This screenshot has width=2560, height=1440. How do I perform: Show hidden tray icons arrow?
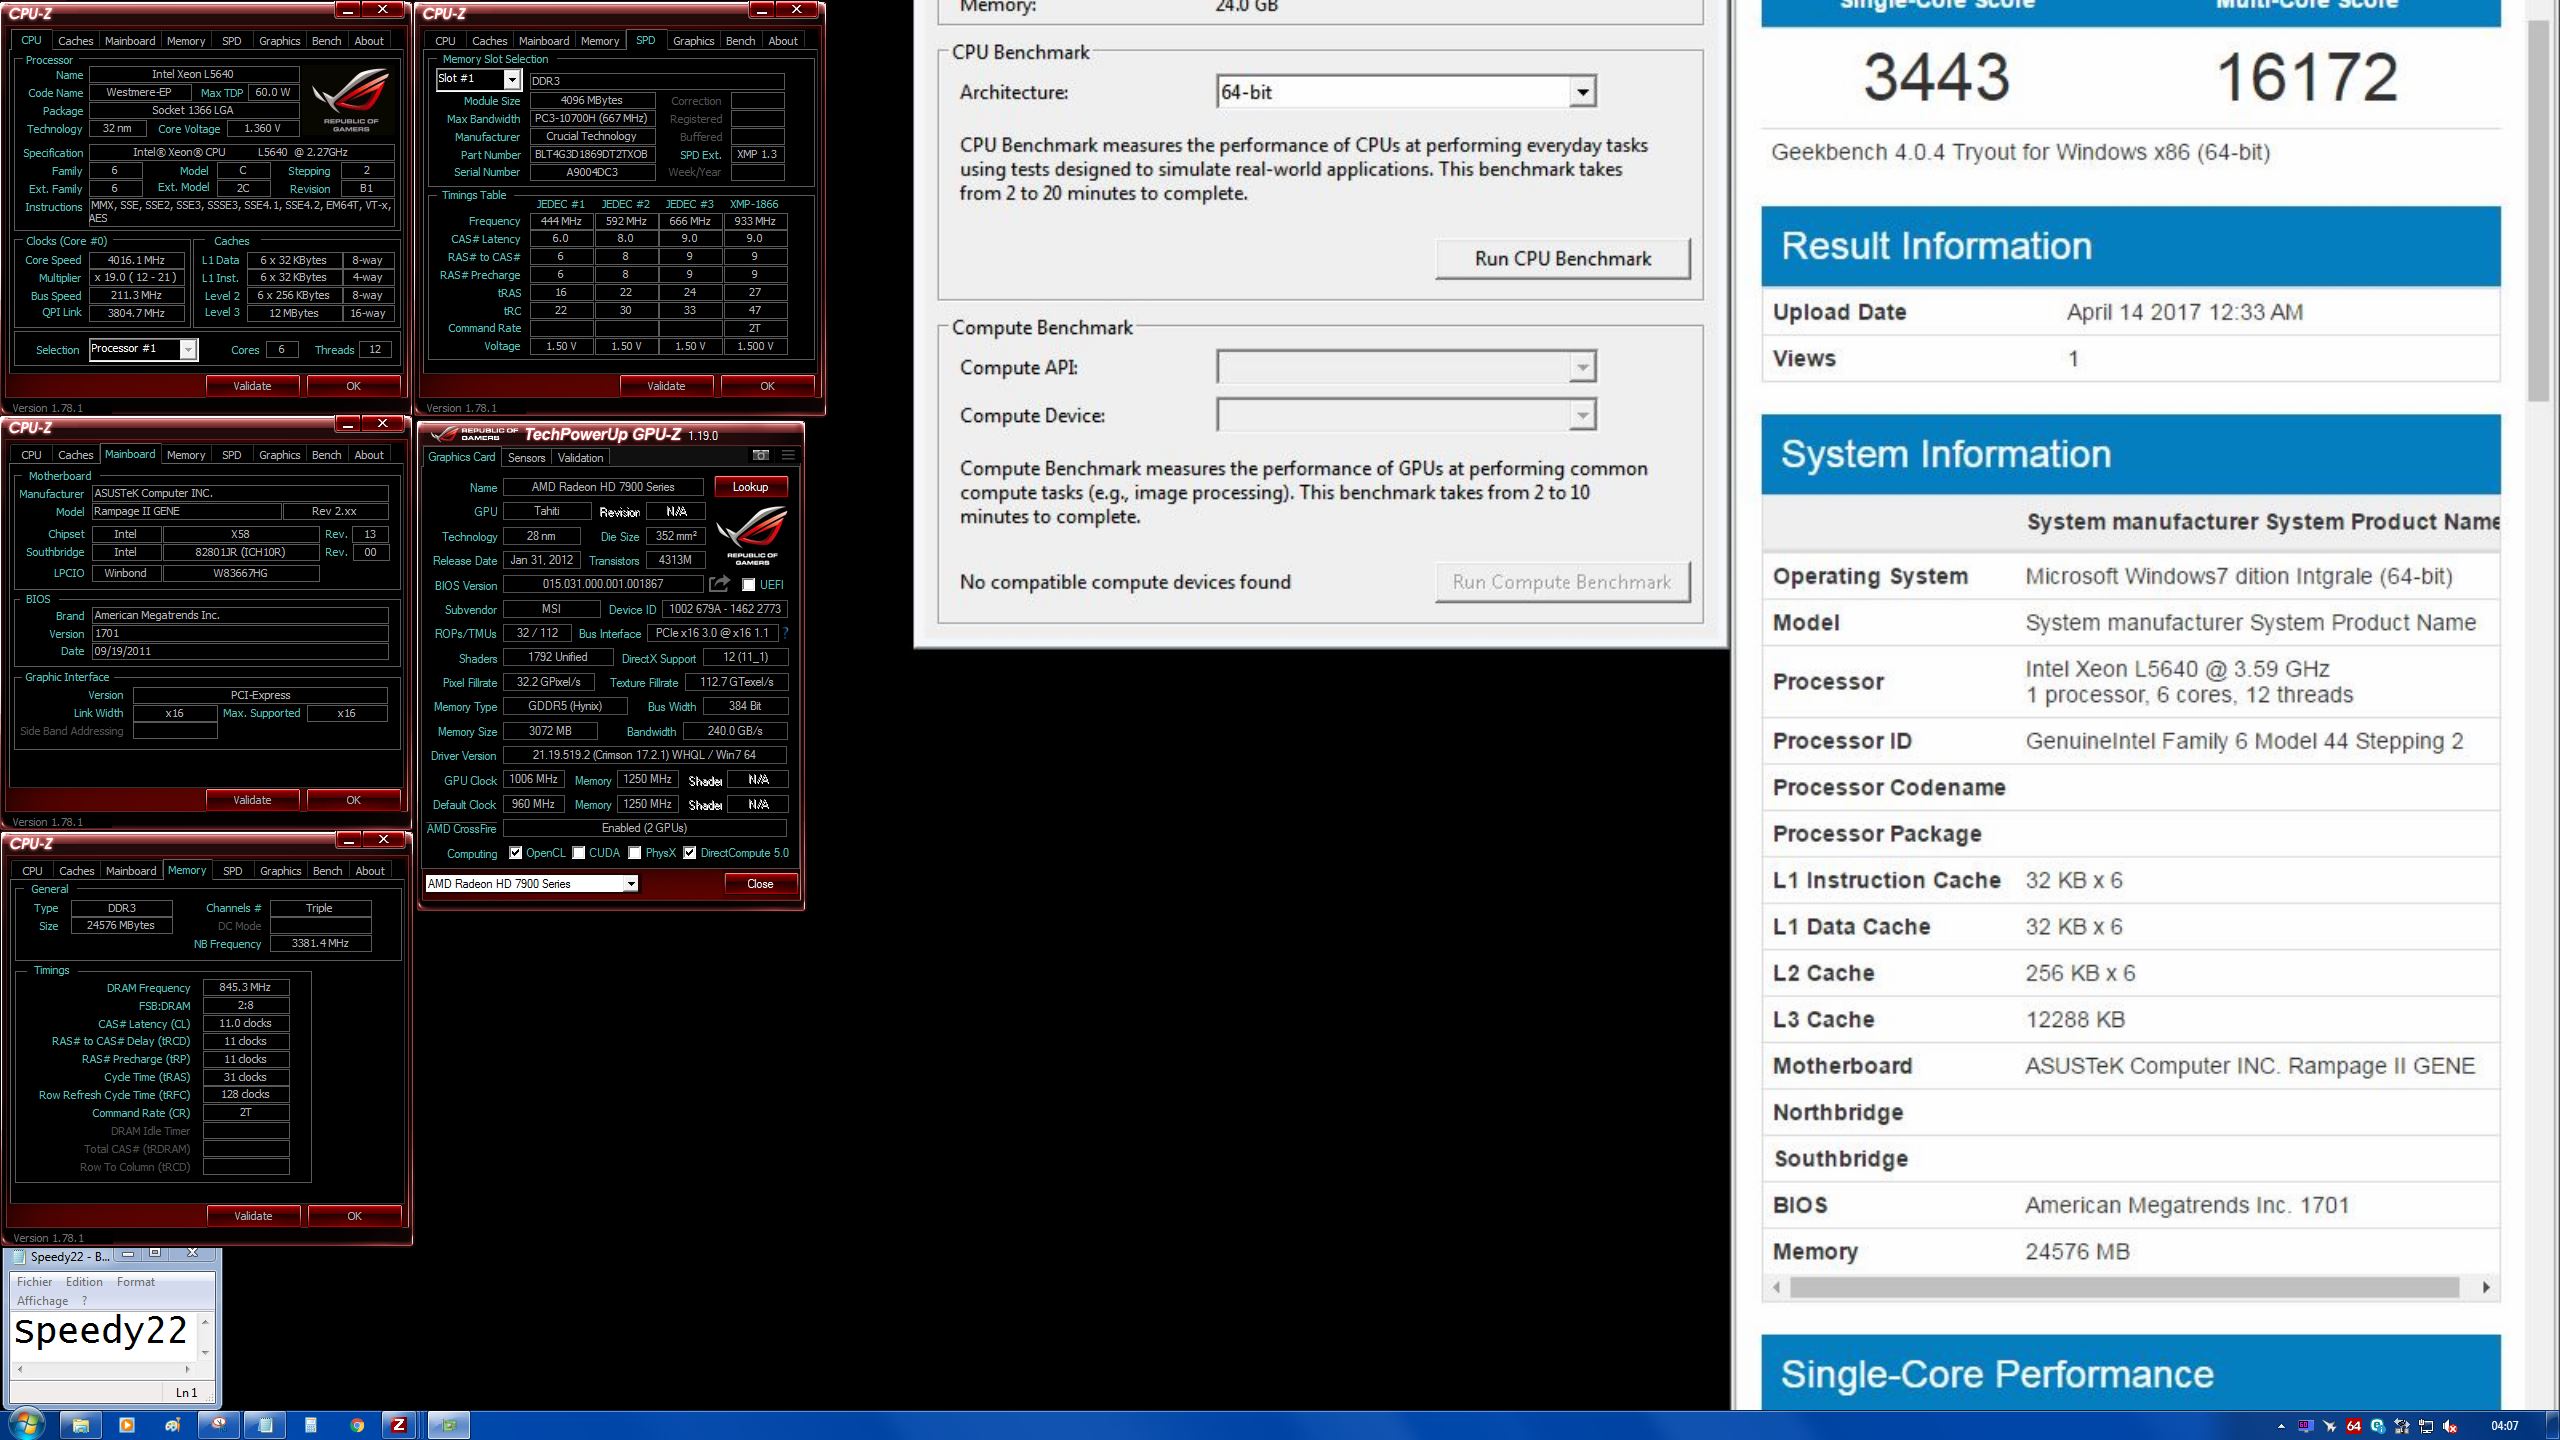point(2281,1426)
